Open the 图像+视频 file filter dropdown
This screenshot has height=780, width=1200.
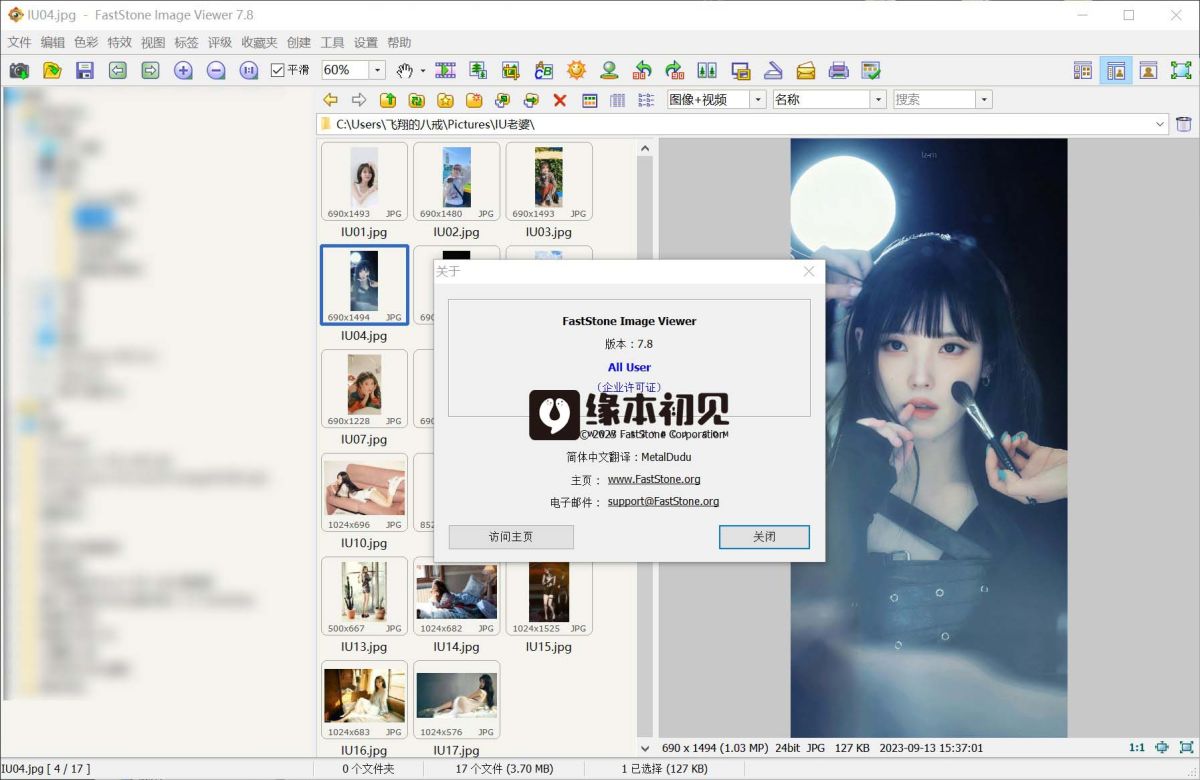[x=757, y=100]
